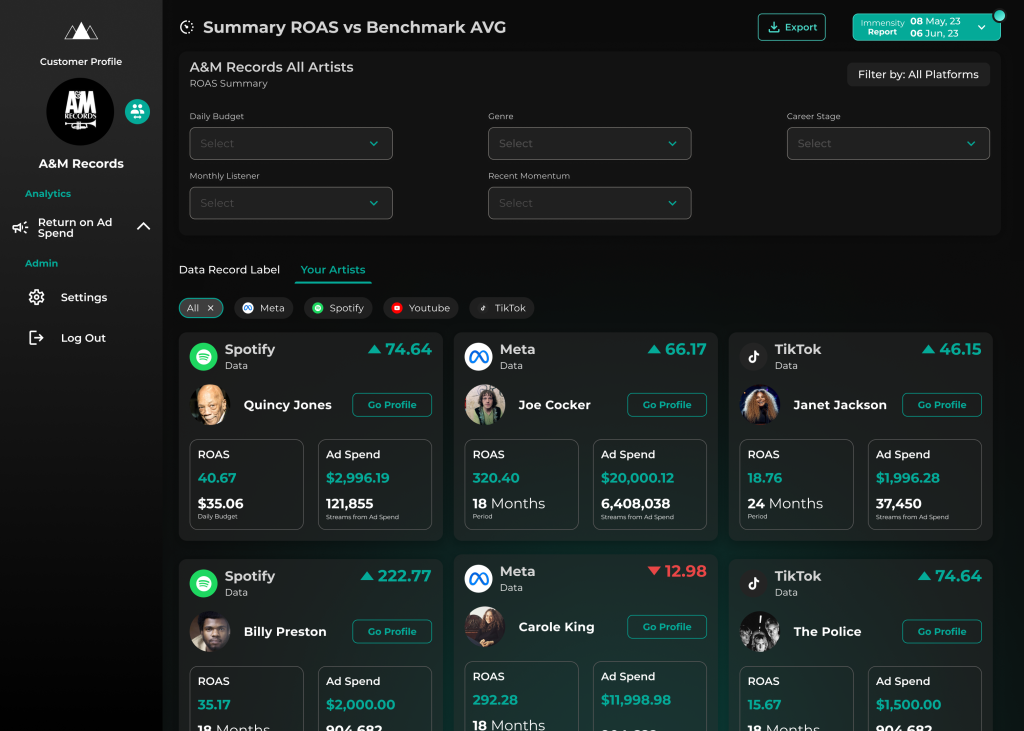Open Billy Preston photo thumbnail
Viewport: 1024px width, 731px height.
[210, 631]
